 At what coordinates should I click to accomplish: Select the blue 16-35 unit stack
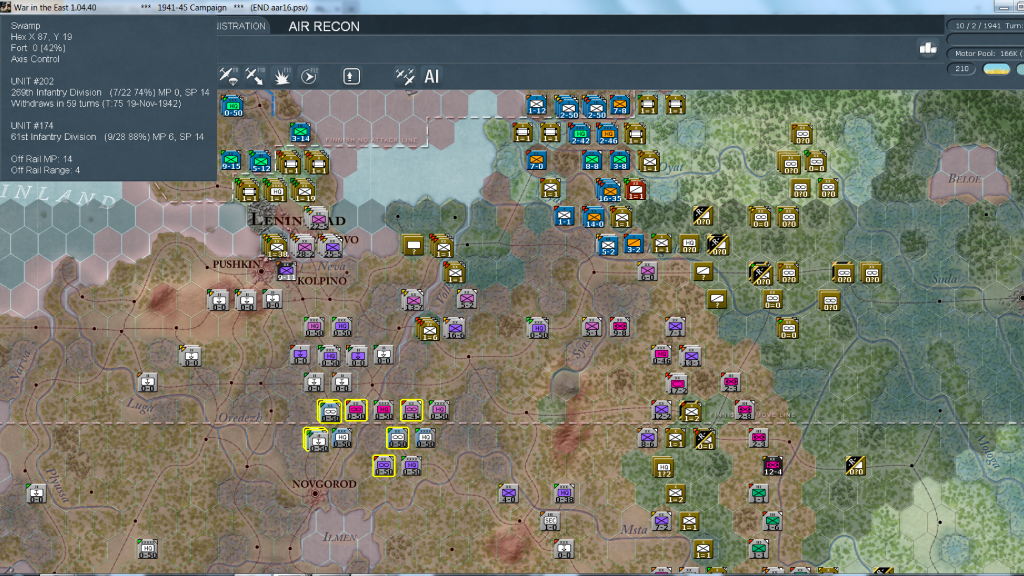[609, 190]
